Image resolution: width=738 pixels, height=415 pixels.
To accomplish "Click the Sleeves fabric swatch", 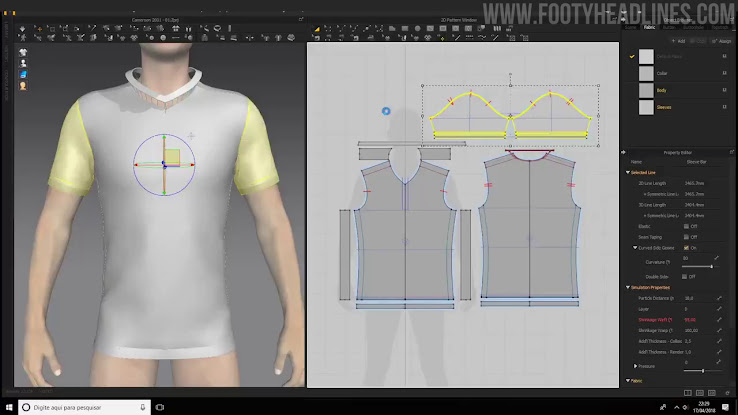I will tap(646, 107).
